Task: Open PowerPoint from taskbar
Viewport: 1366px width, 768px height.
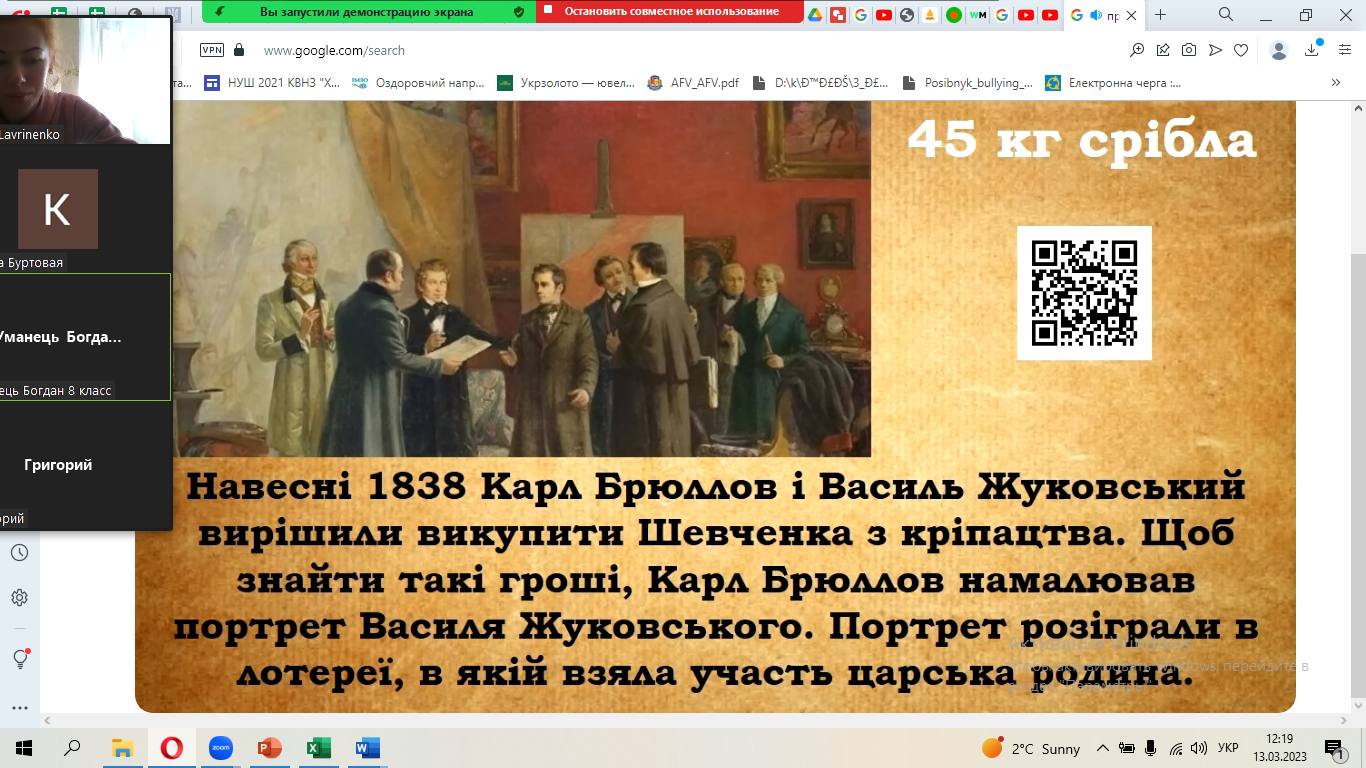Action: point(269,748)
